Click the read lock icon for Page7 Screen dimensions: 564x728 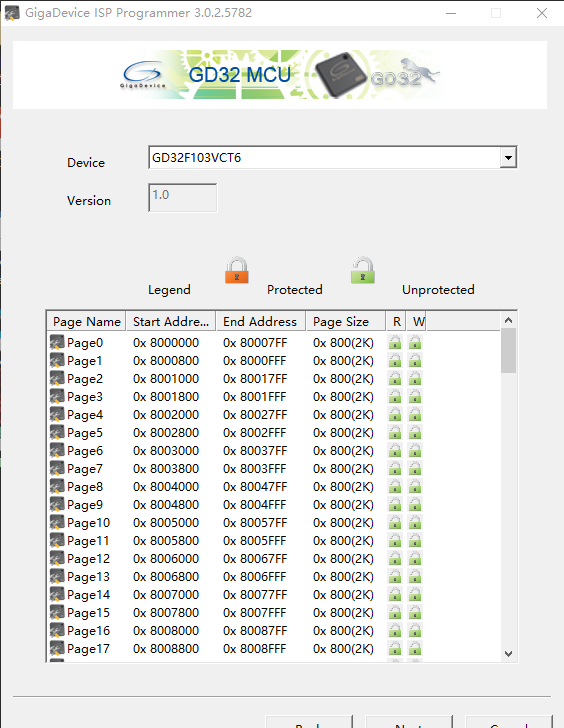395,468
